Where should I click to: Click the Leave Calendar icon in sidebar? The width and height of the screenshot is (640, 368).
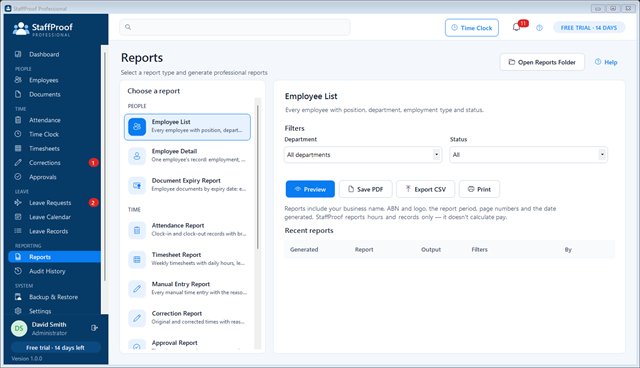coord(18,217)
